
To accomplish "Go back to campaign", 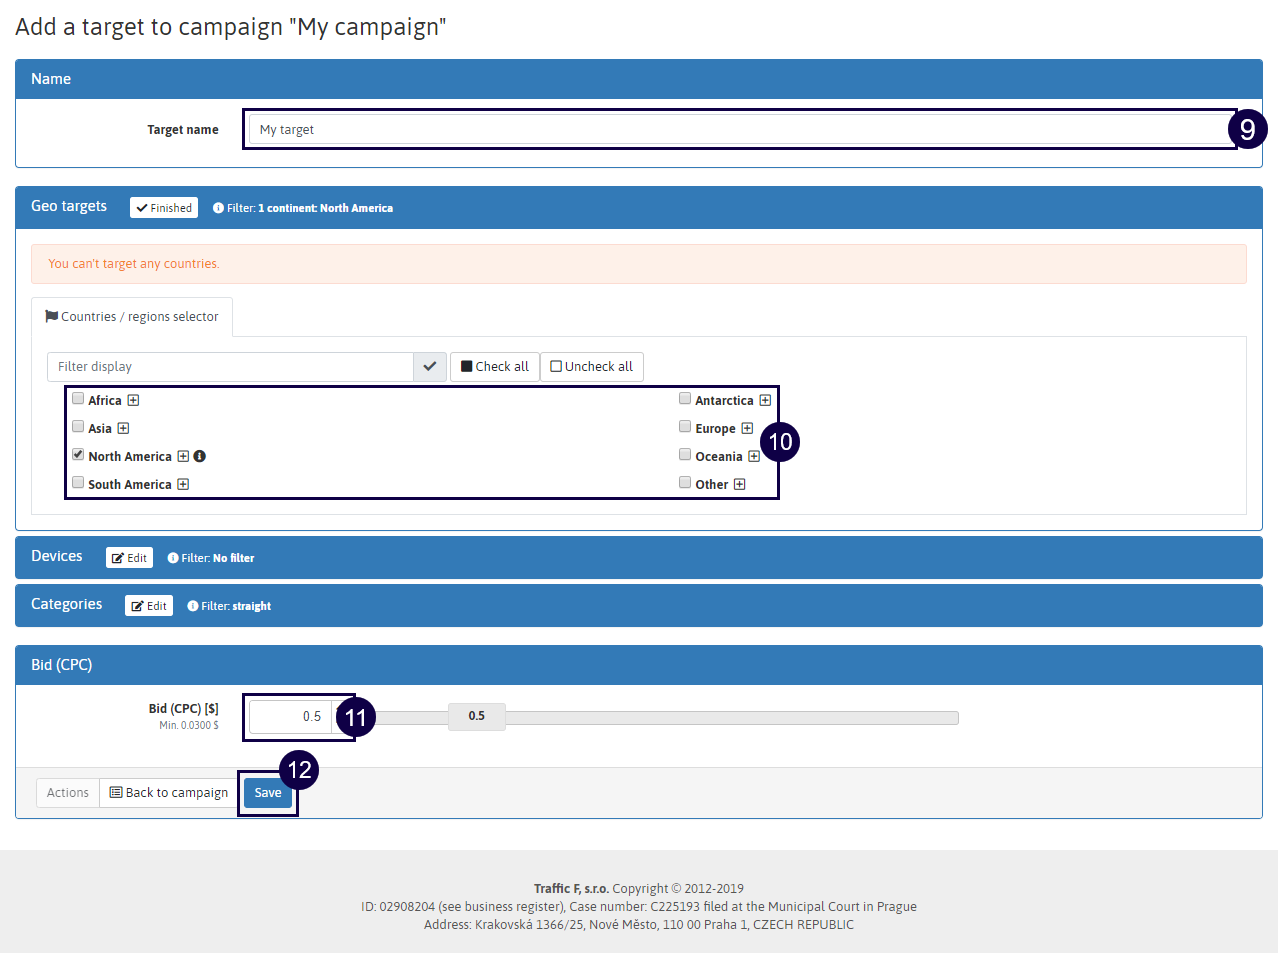I will click(x=169, y=793).
